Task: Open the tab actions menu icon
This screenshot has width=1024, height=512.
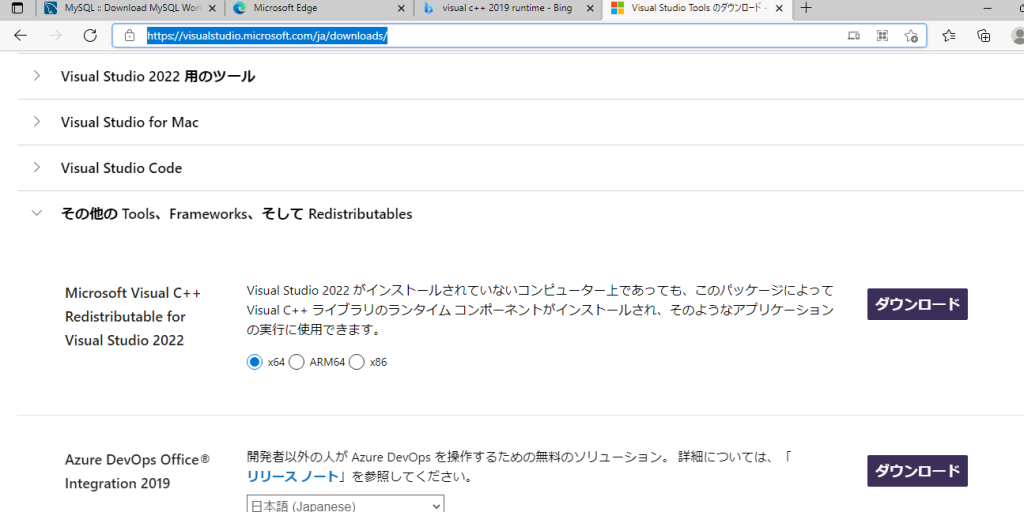Action: tap(18, 8)
